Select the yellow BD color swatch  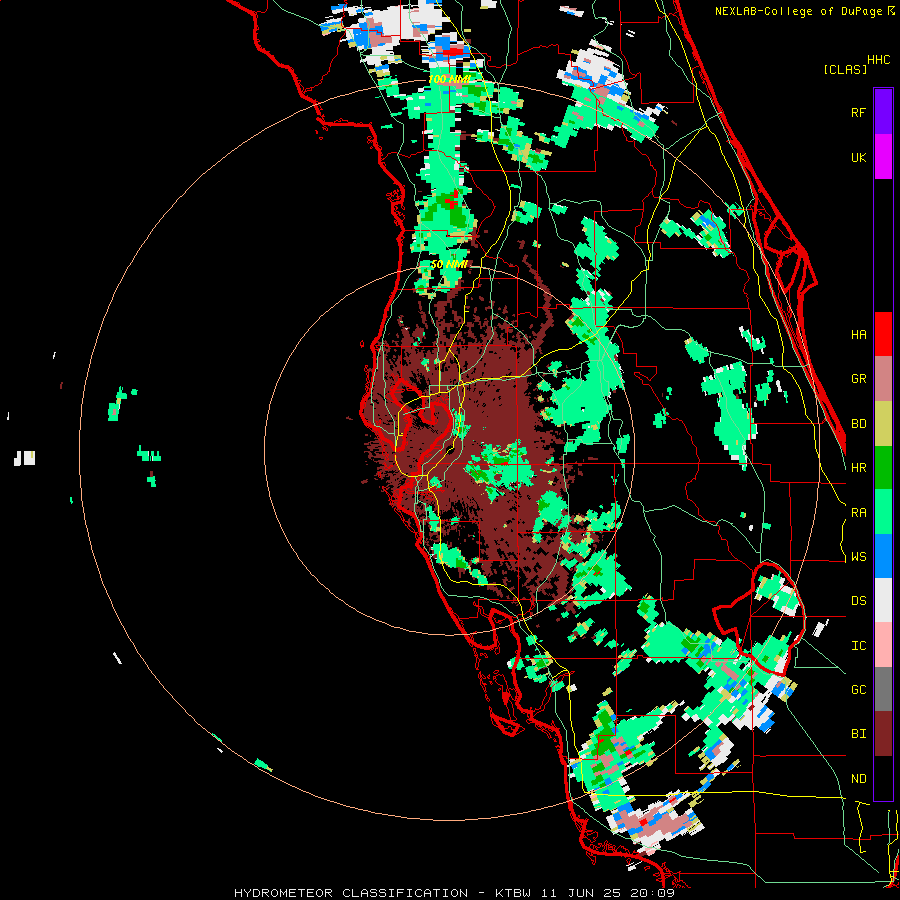pos(883,424)
